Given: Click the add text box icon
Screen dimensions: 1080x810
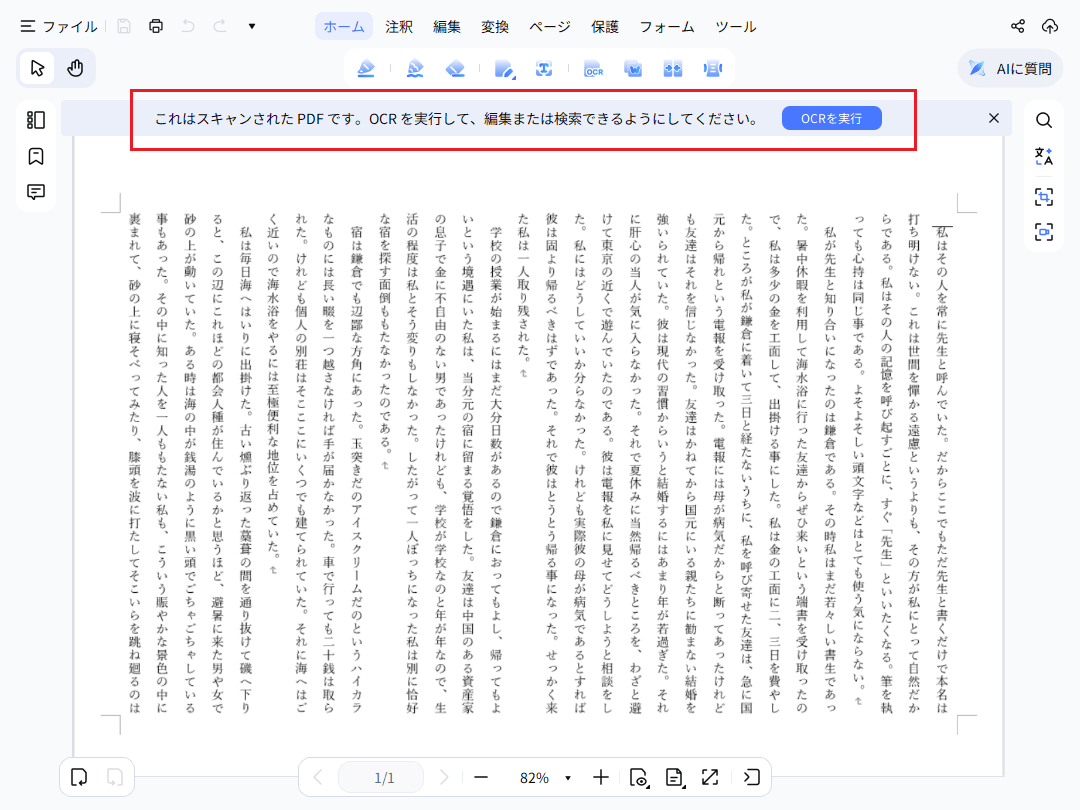Looking at the screenshot, I should pos(544,68).
